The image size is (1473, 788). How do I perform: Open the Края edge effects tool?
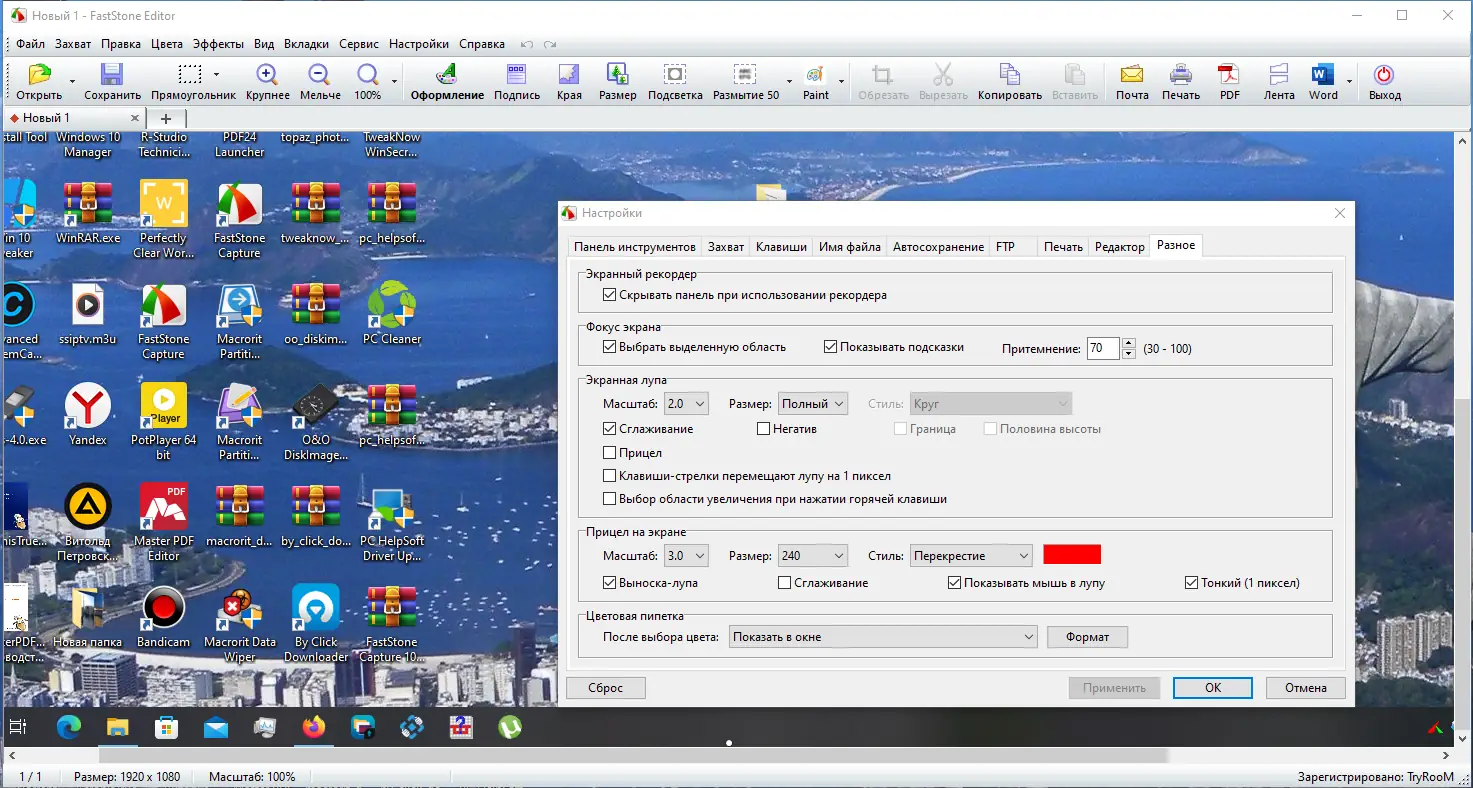pos(569,75)
